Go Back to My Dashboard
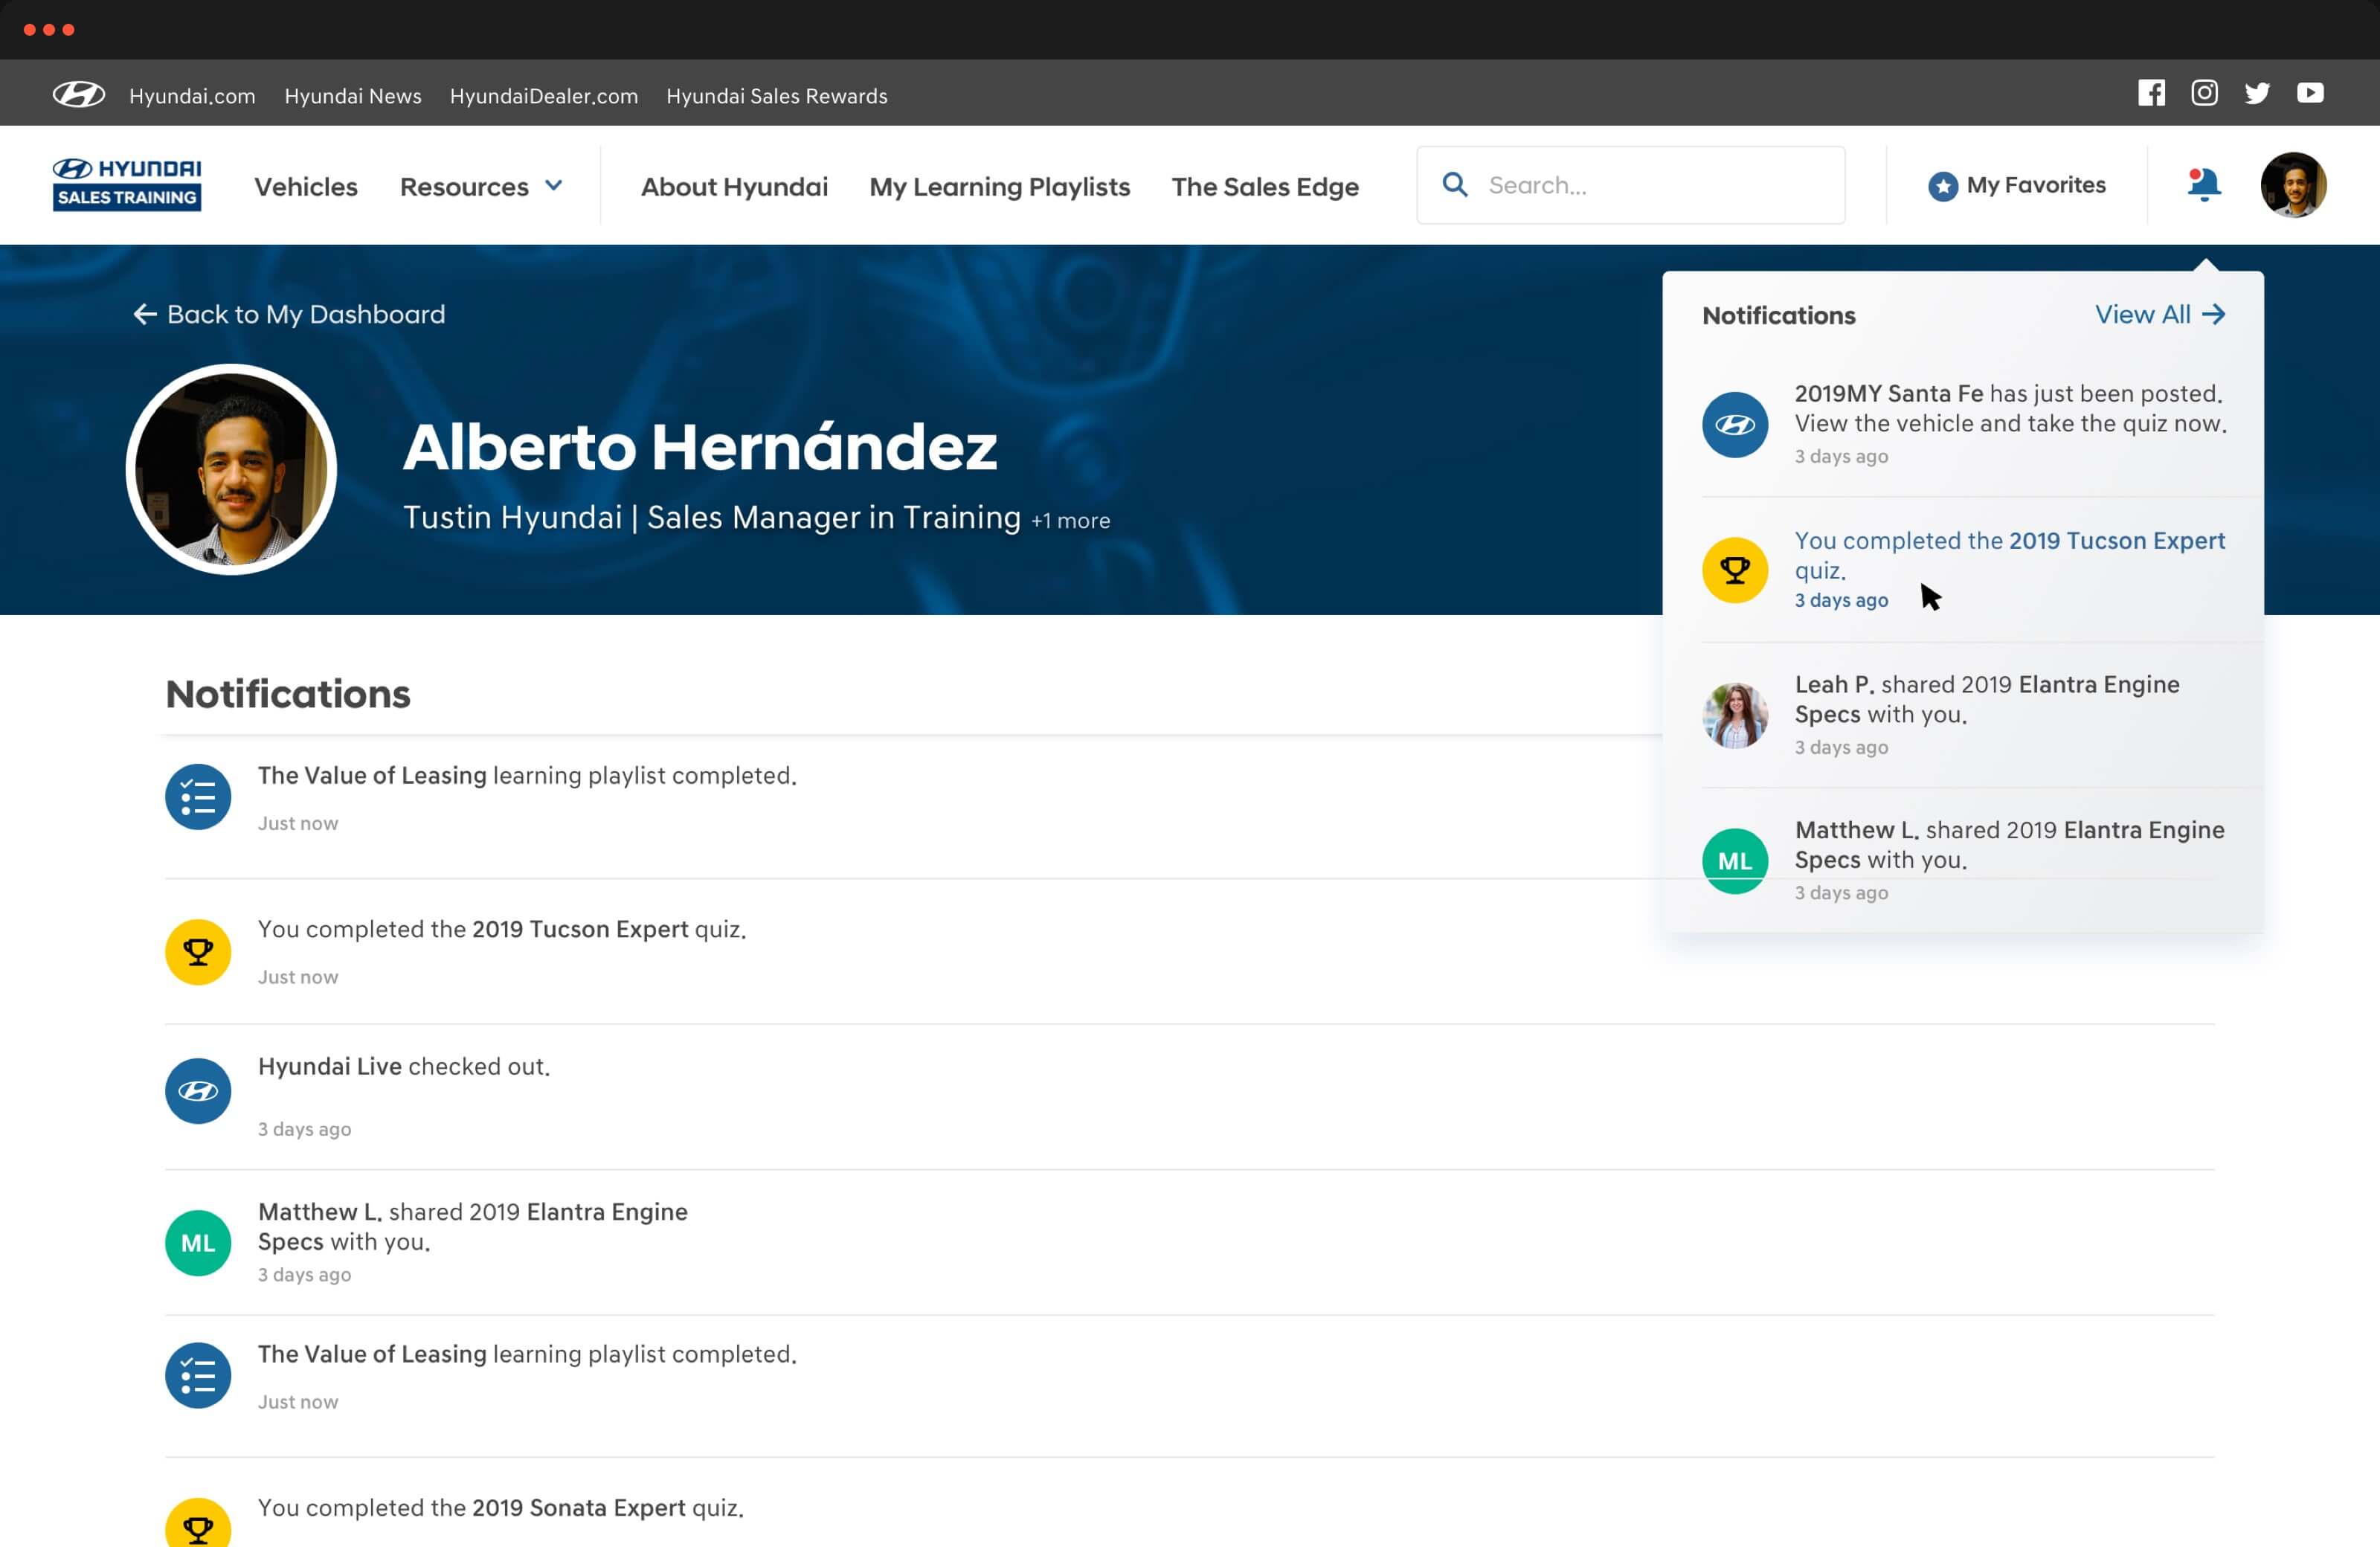2380x1547 pixels. tap(289, 314)
